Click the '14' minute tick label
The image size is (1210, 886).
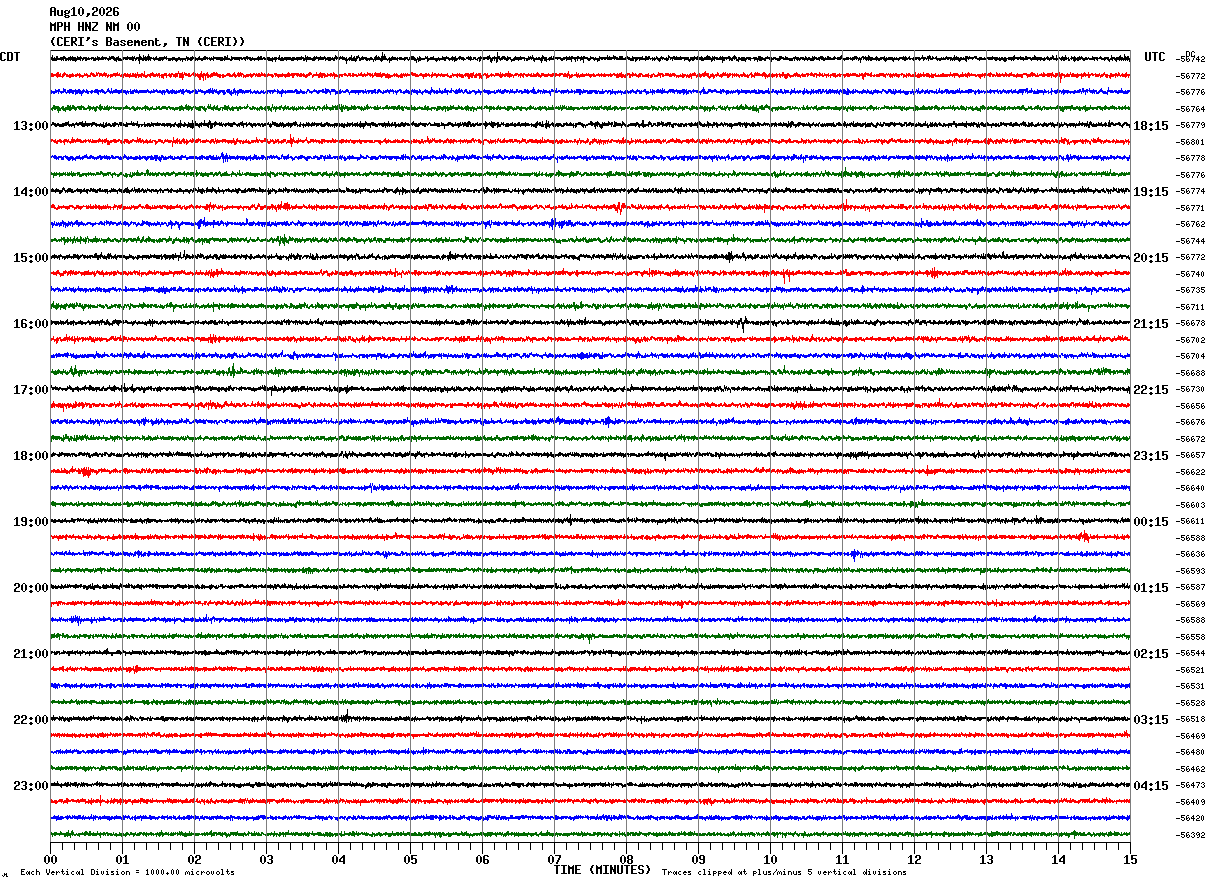pyautogui.click(x=1058, y=859)
